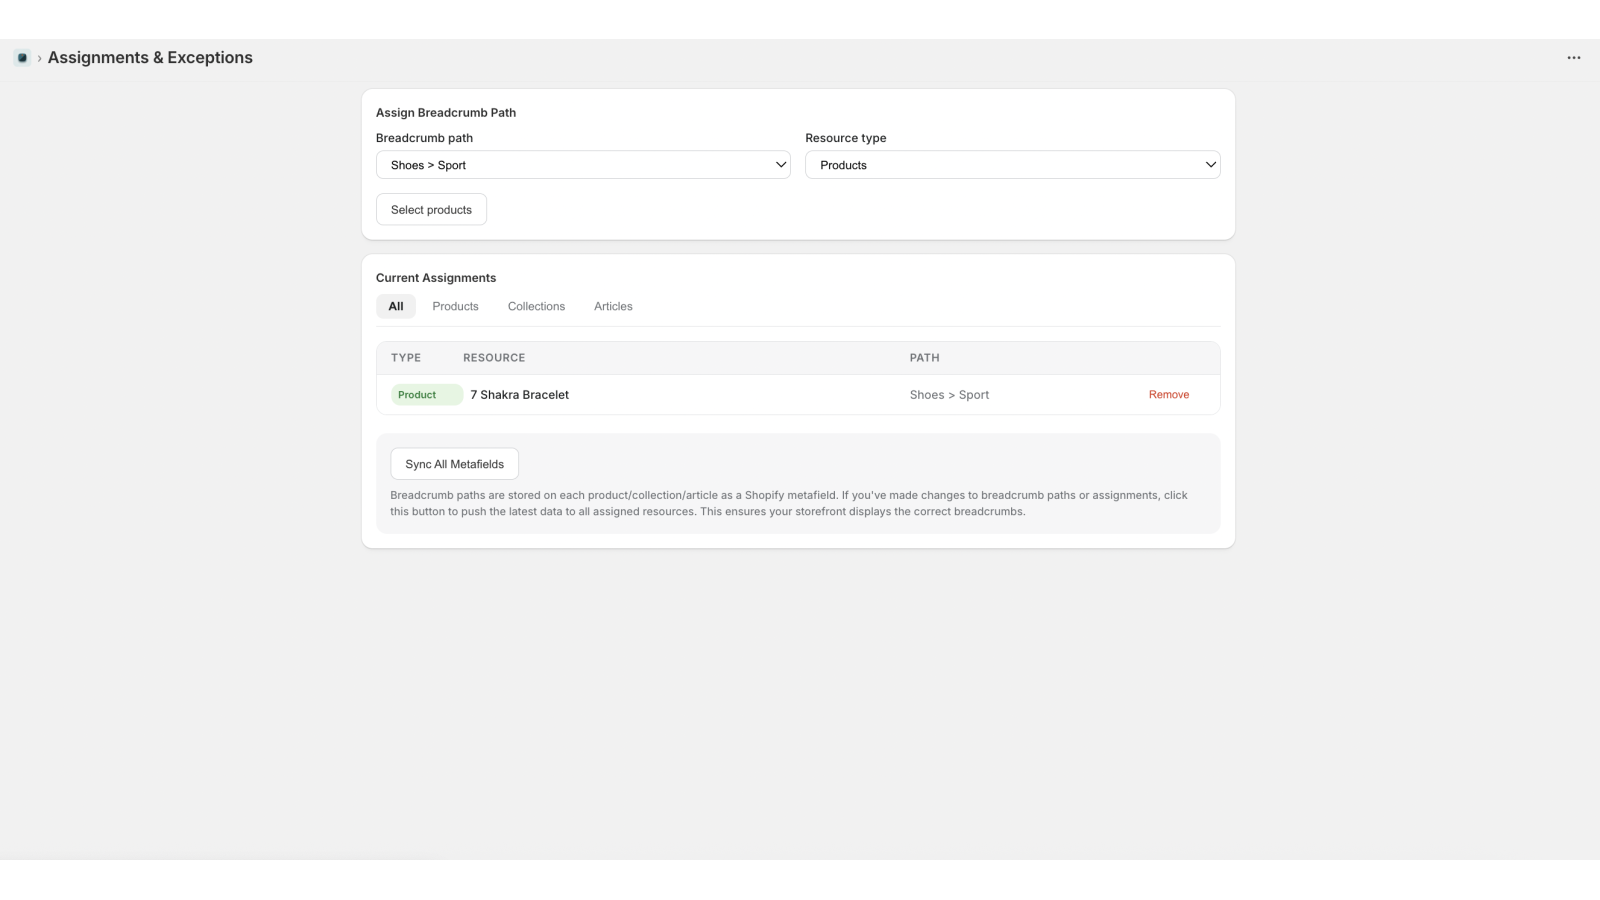Viewport: 1600px width, 900px height.
Task: Click the TYPE column header
Action: [x=406, y=357]
